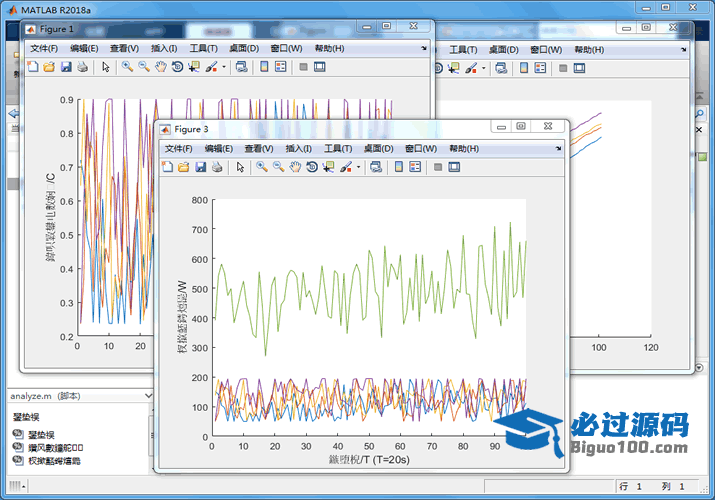Select Data Cursor tool in Figure 3

tap(328, 167)
